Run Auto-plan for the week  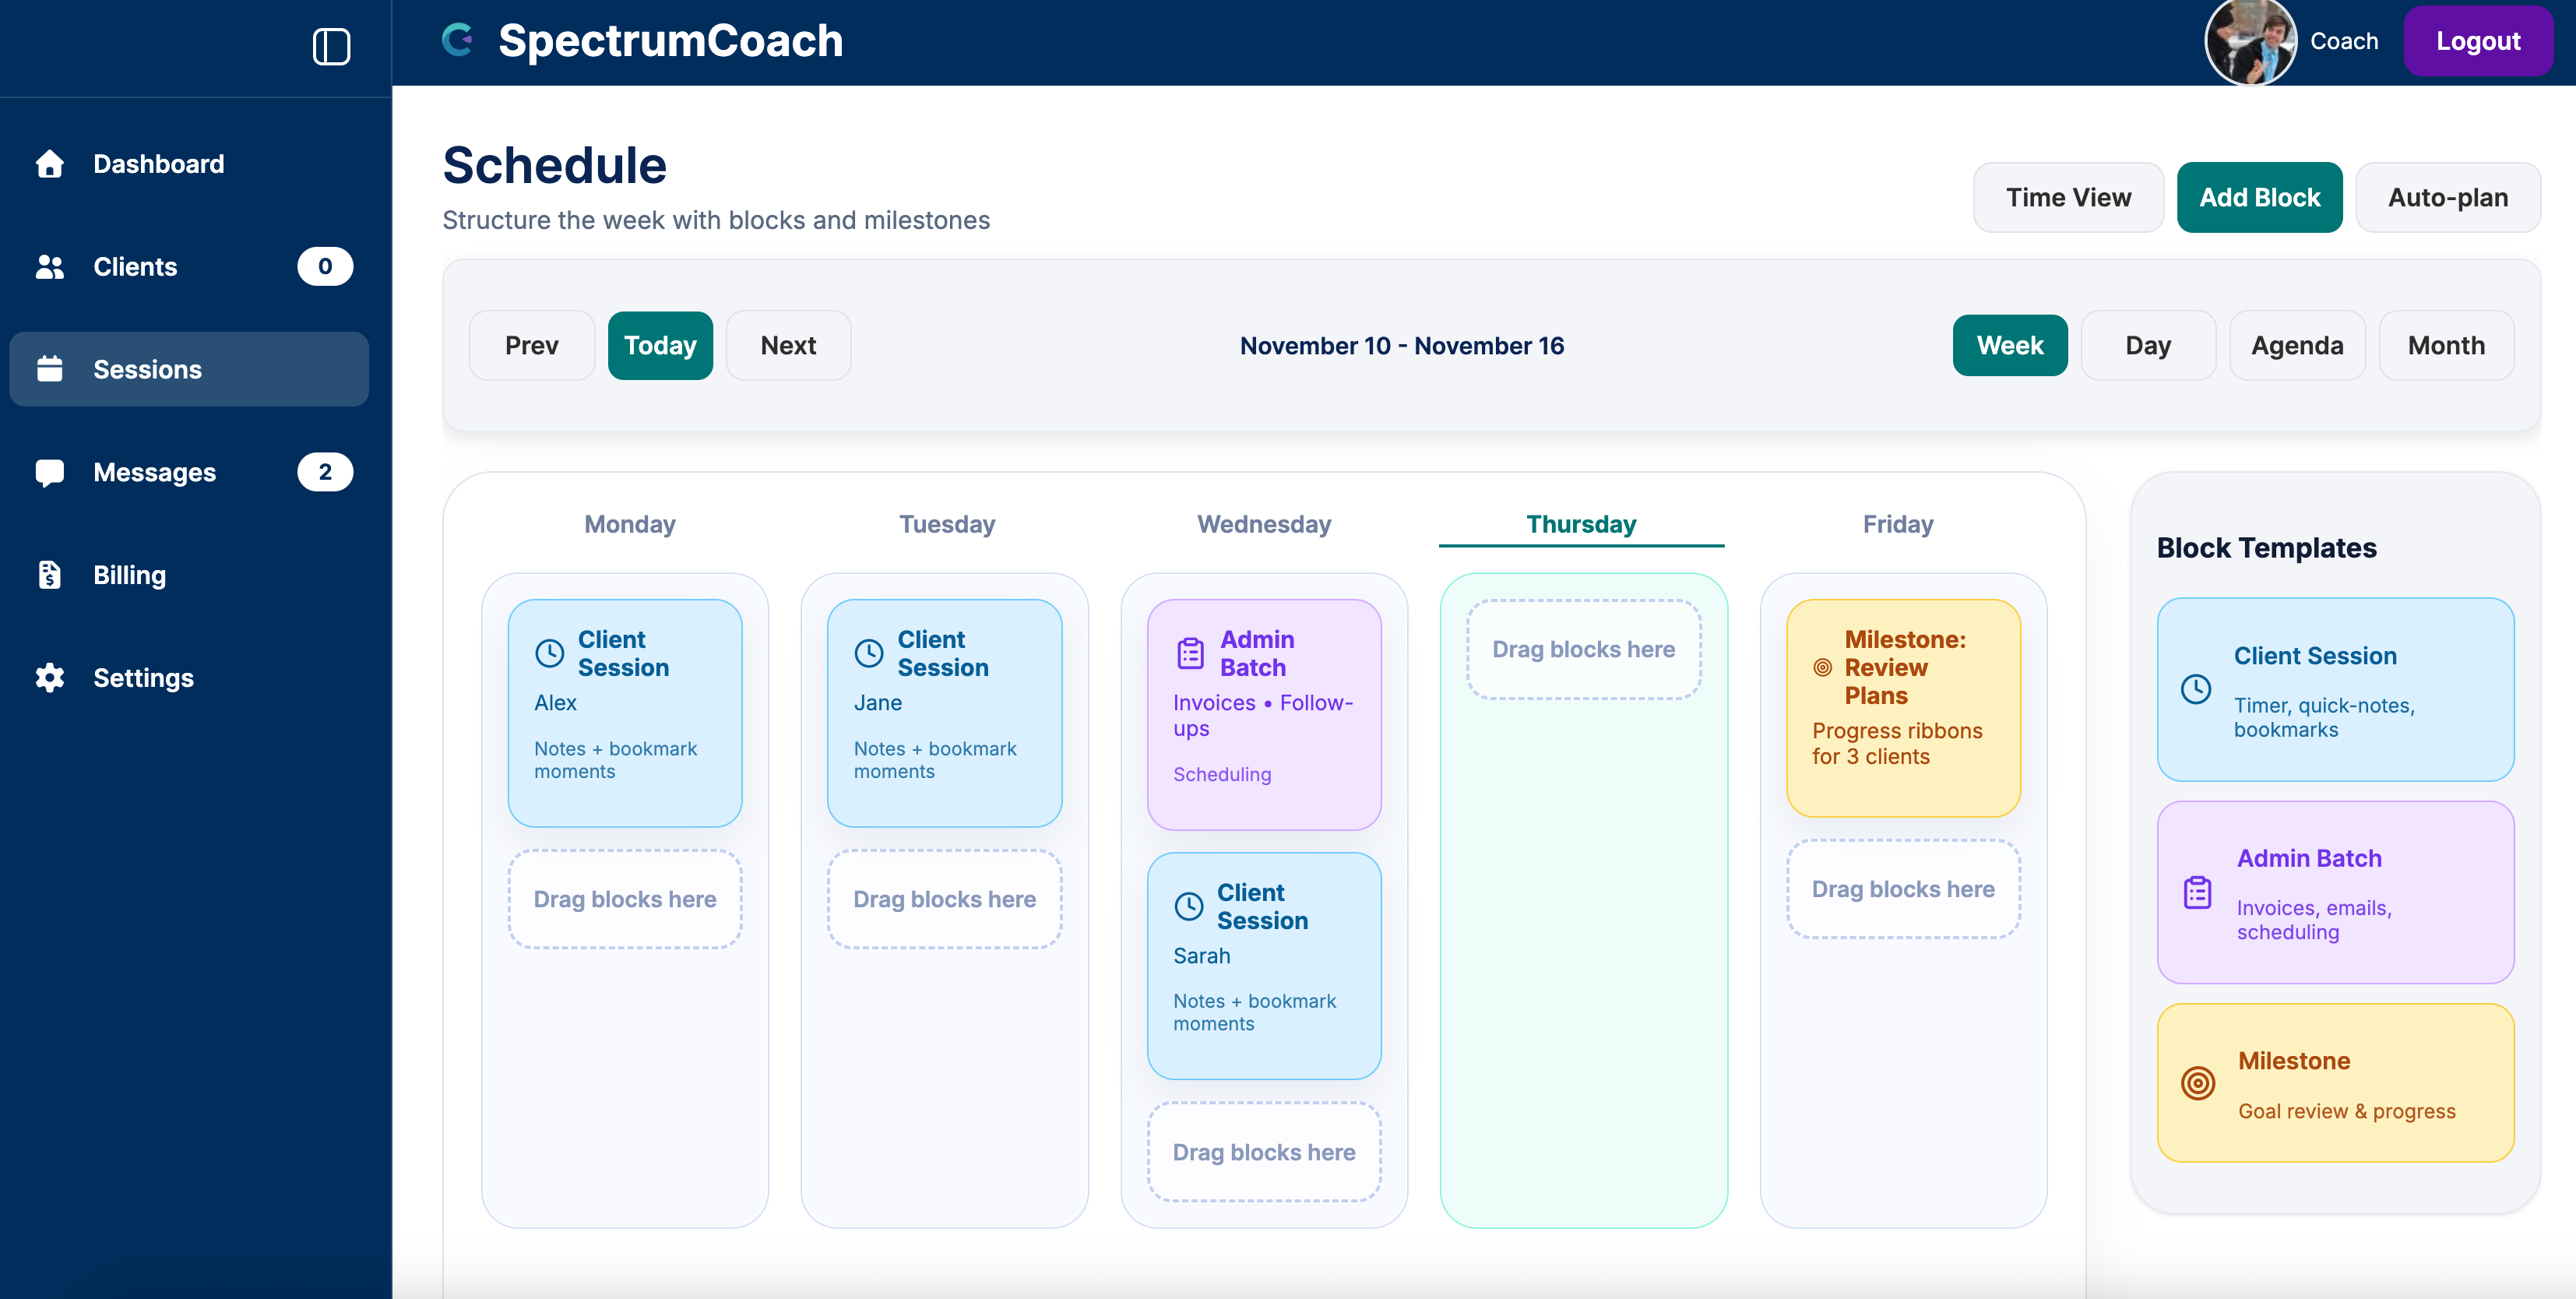[x=2448, y=197]
